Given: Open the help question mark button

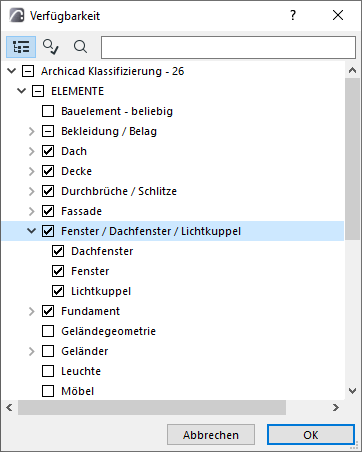Looking at the screenshot, I should click(293, 15).
